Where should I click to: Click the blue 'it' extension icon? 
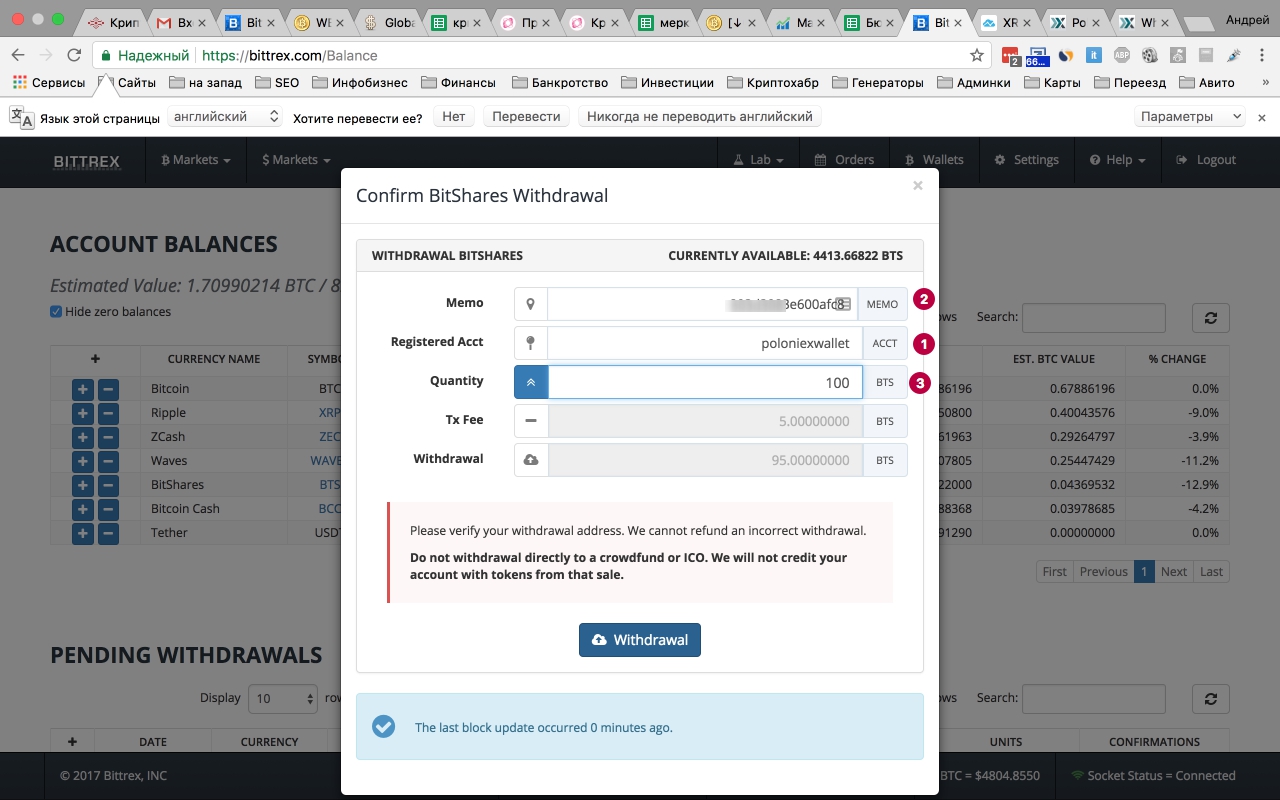point(1094,55)
